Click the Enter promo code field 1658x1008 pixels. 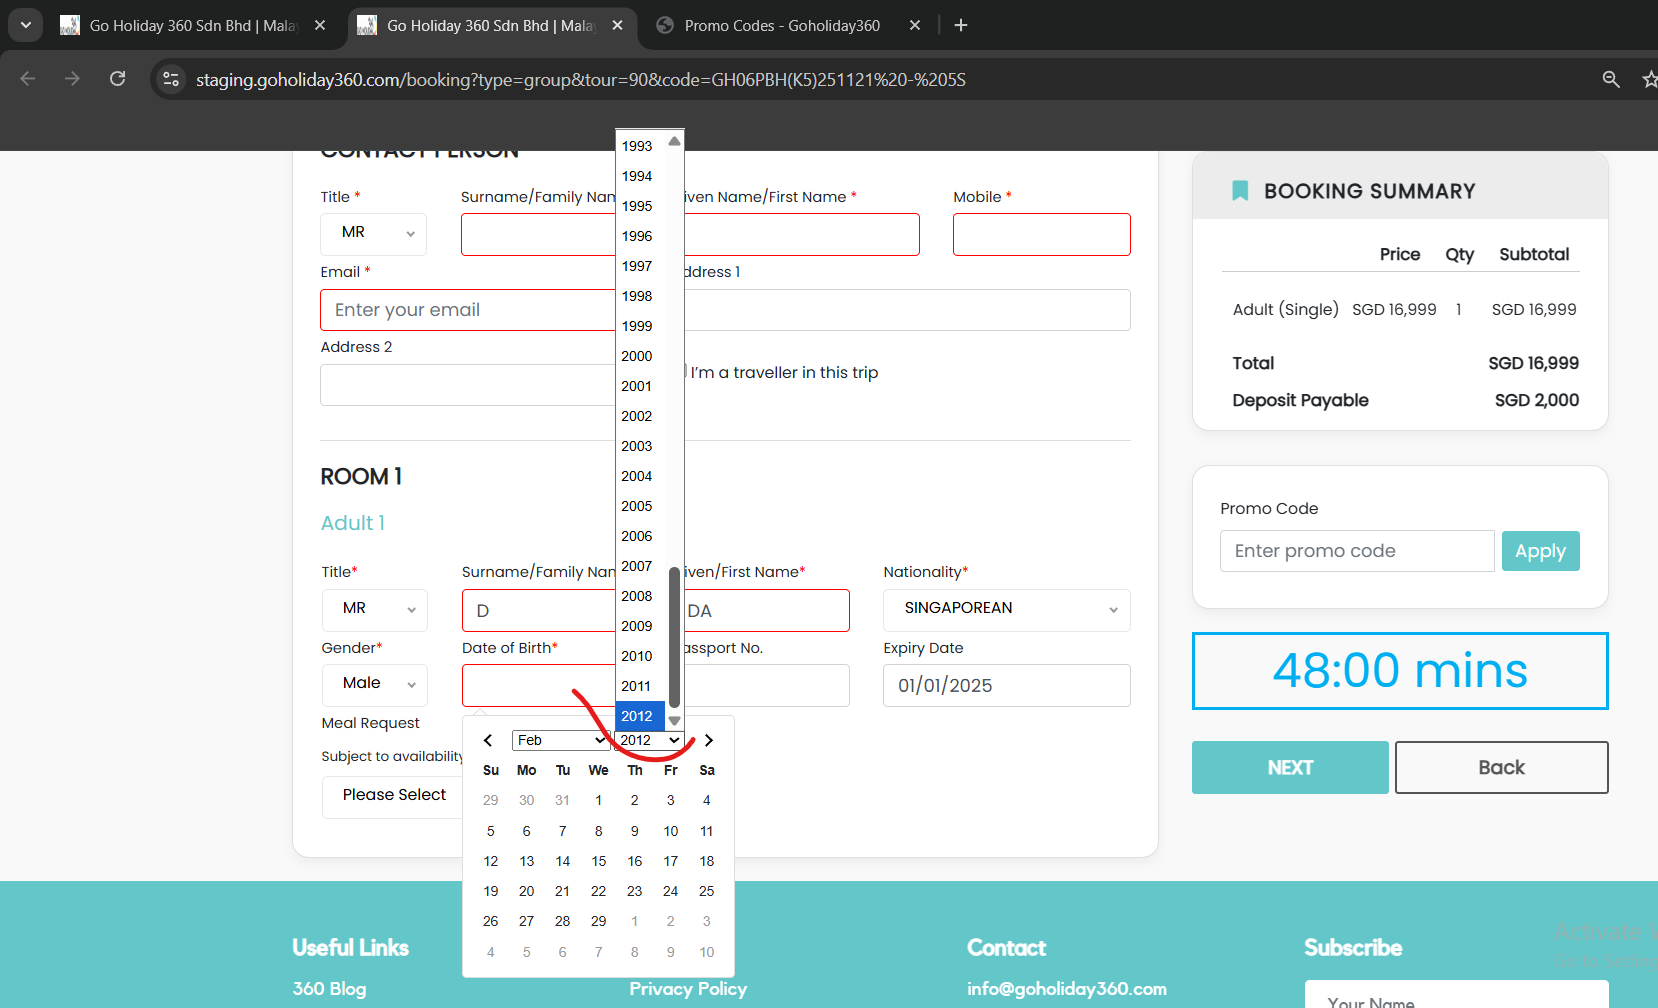pyautogui.click(x=1356, y=551)
